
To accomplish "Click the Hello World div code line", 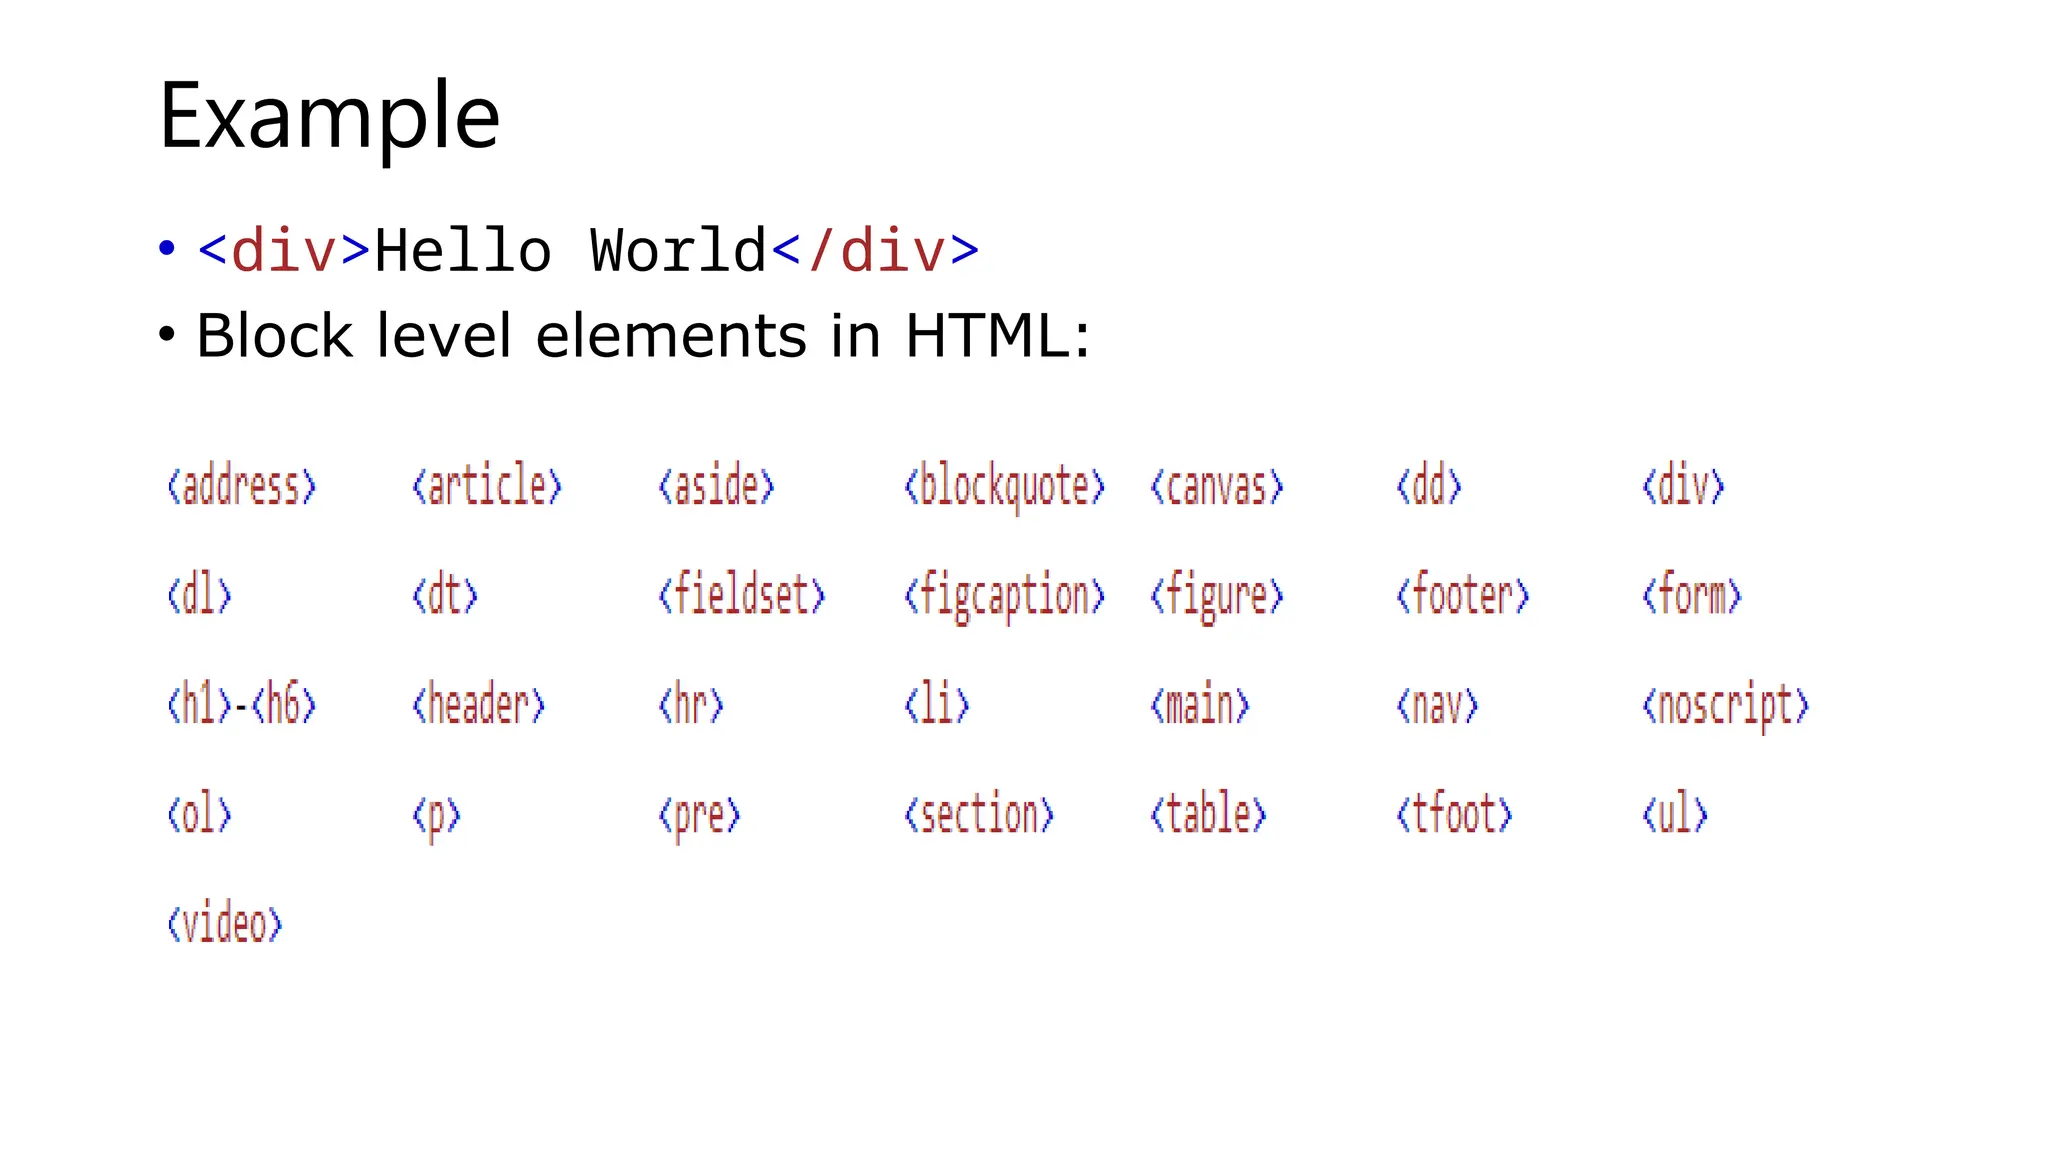I will [588, 250].
